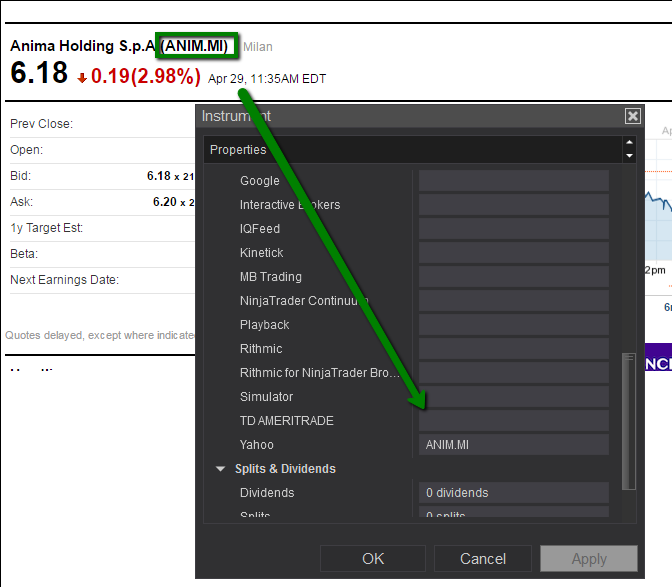Click the Prev Close label
672x587 pixels.
tap(42, 124)
